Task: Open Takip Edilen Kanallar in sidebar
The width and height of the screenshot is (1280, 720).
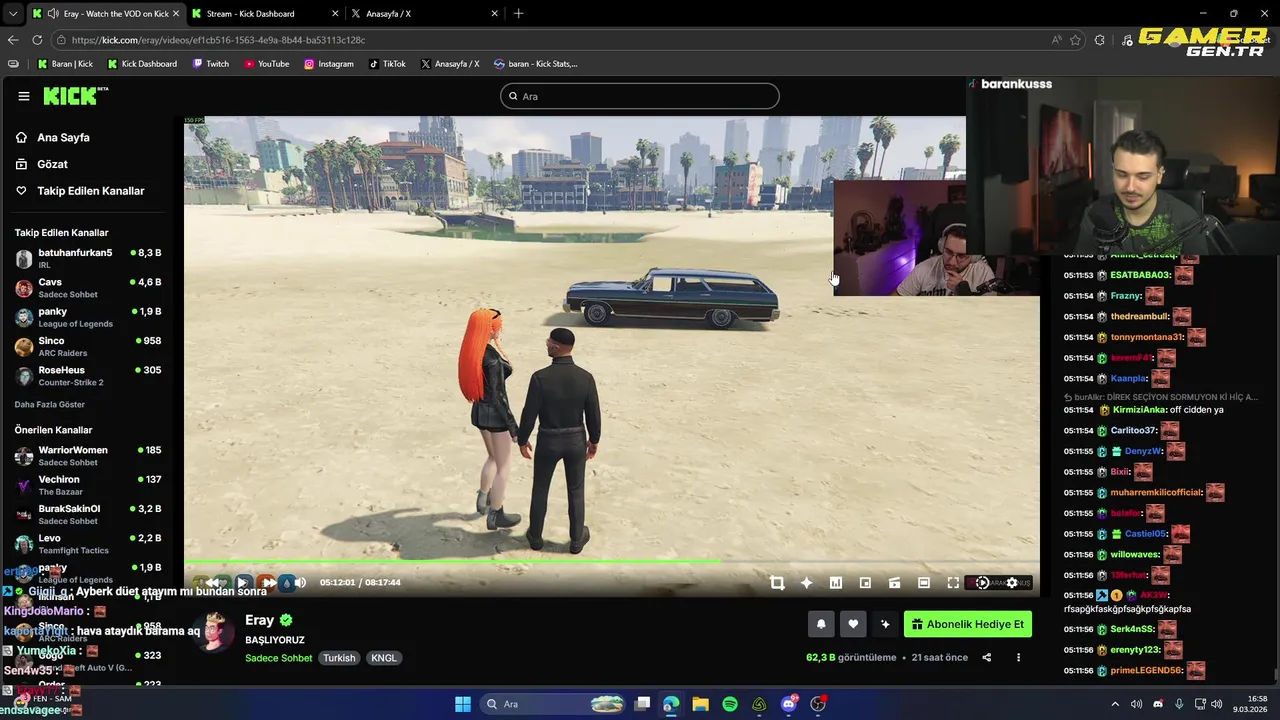Action: tap(90, 191)
